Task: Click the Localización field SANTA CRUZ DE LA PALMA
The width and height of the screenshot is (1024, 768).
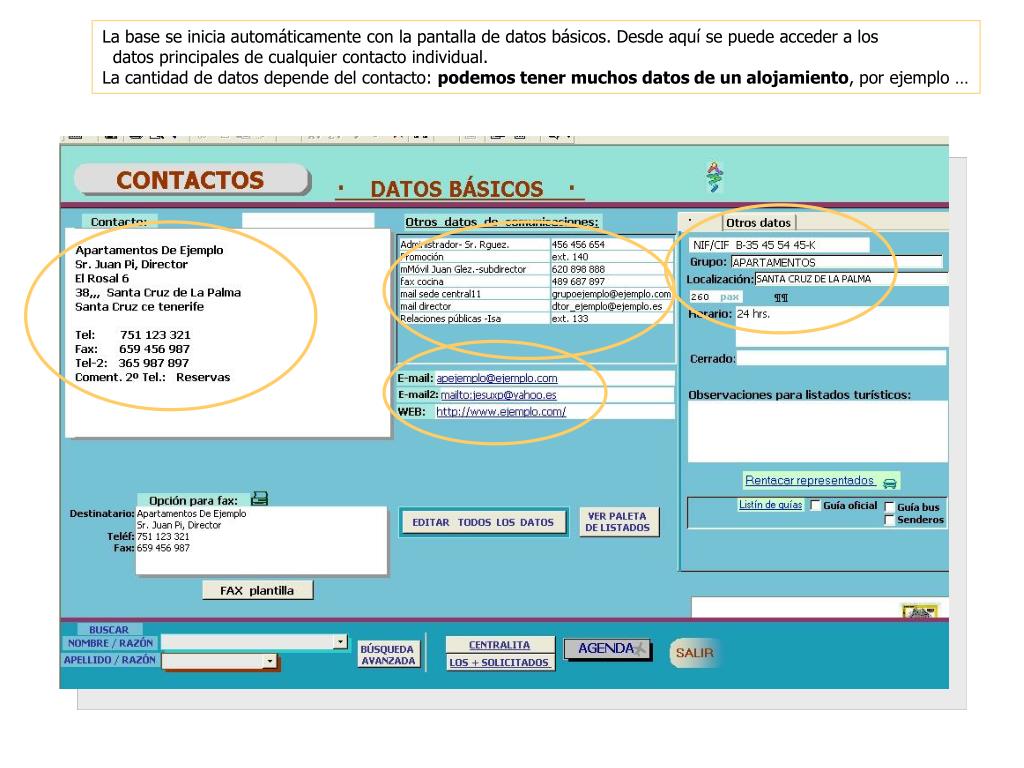Action: [x=850, y=279]
